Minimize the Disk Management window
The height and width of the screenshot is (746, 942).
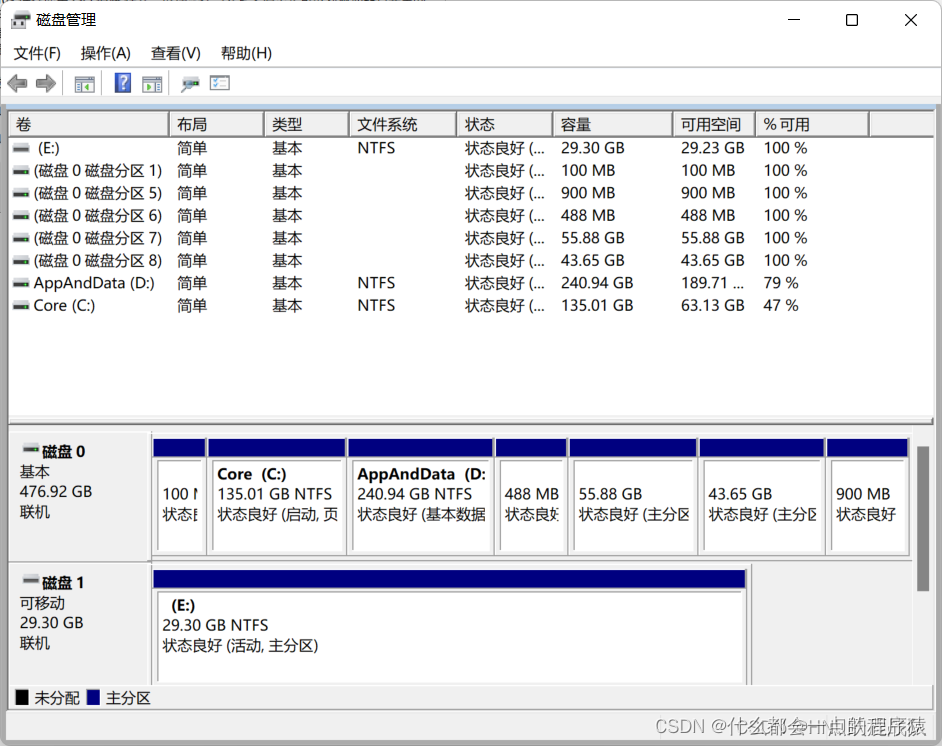[x=794, y=20]
